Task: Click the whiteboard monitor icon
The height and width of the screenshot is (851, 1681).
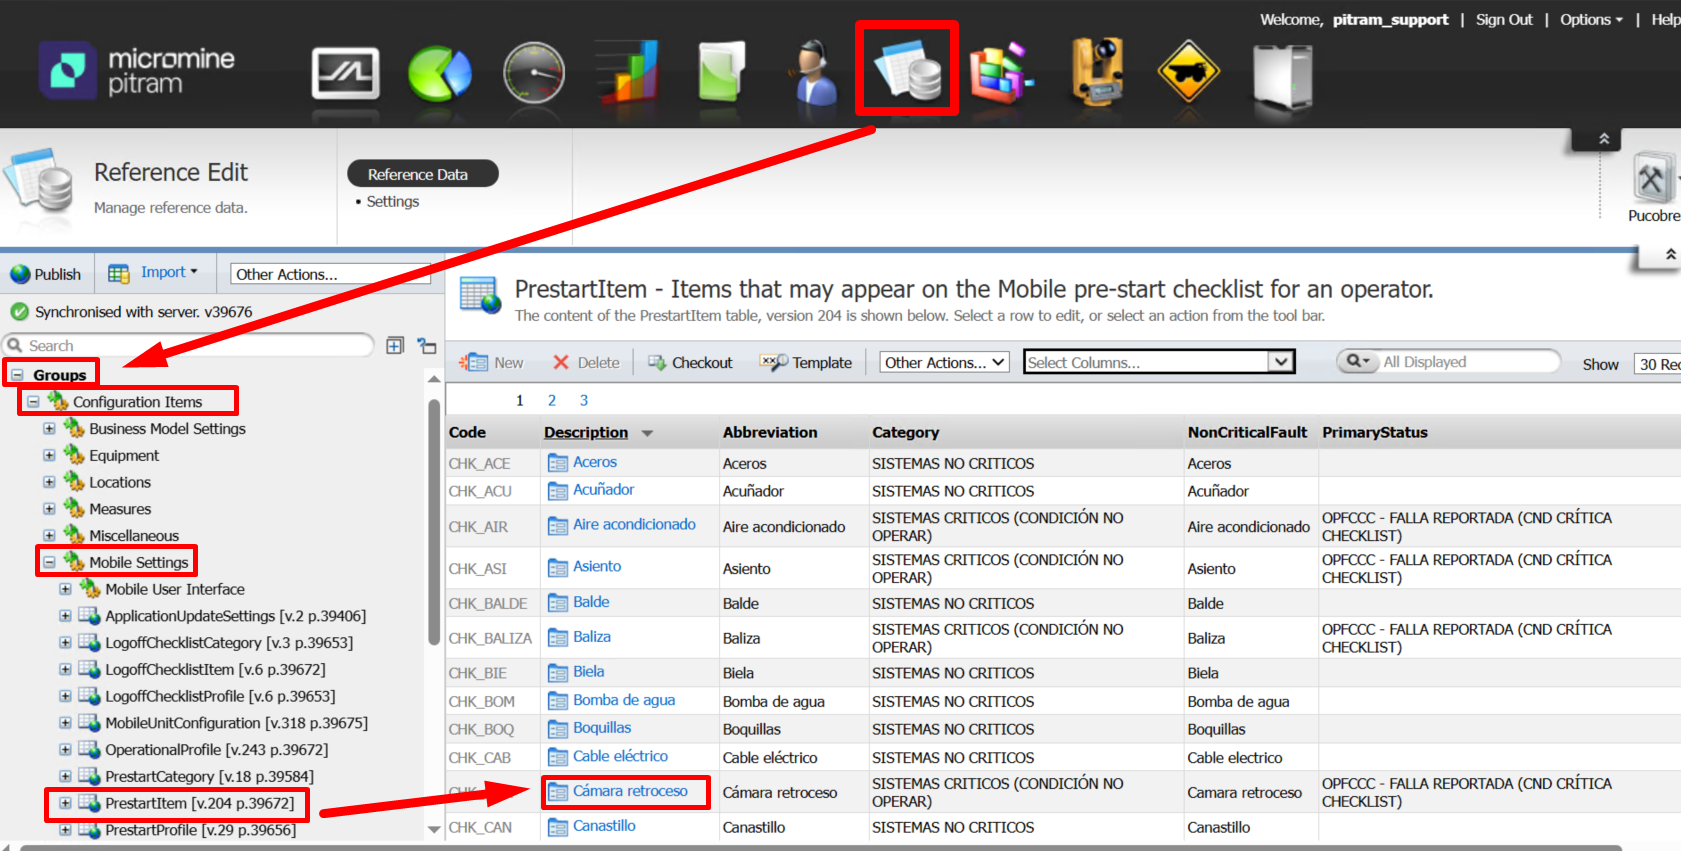Action: pyautogui.click(x=345, y=74)
